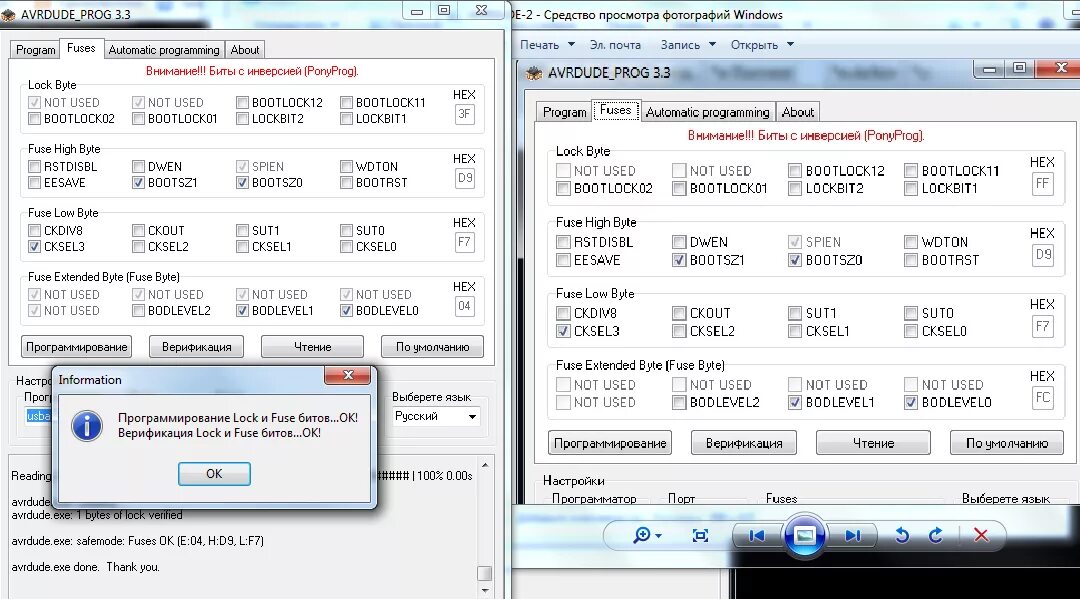Uncheck BODLEVEL0 in left AVRDUDE window
This screenshot has height=599, width=1080.
tap(346, 311)
